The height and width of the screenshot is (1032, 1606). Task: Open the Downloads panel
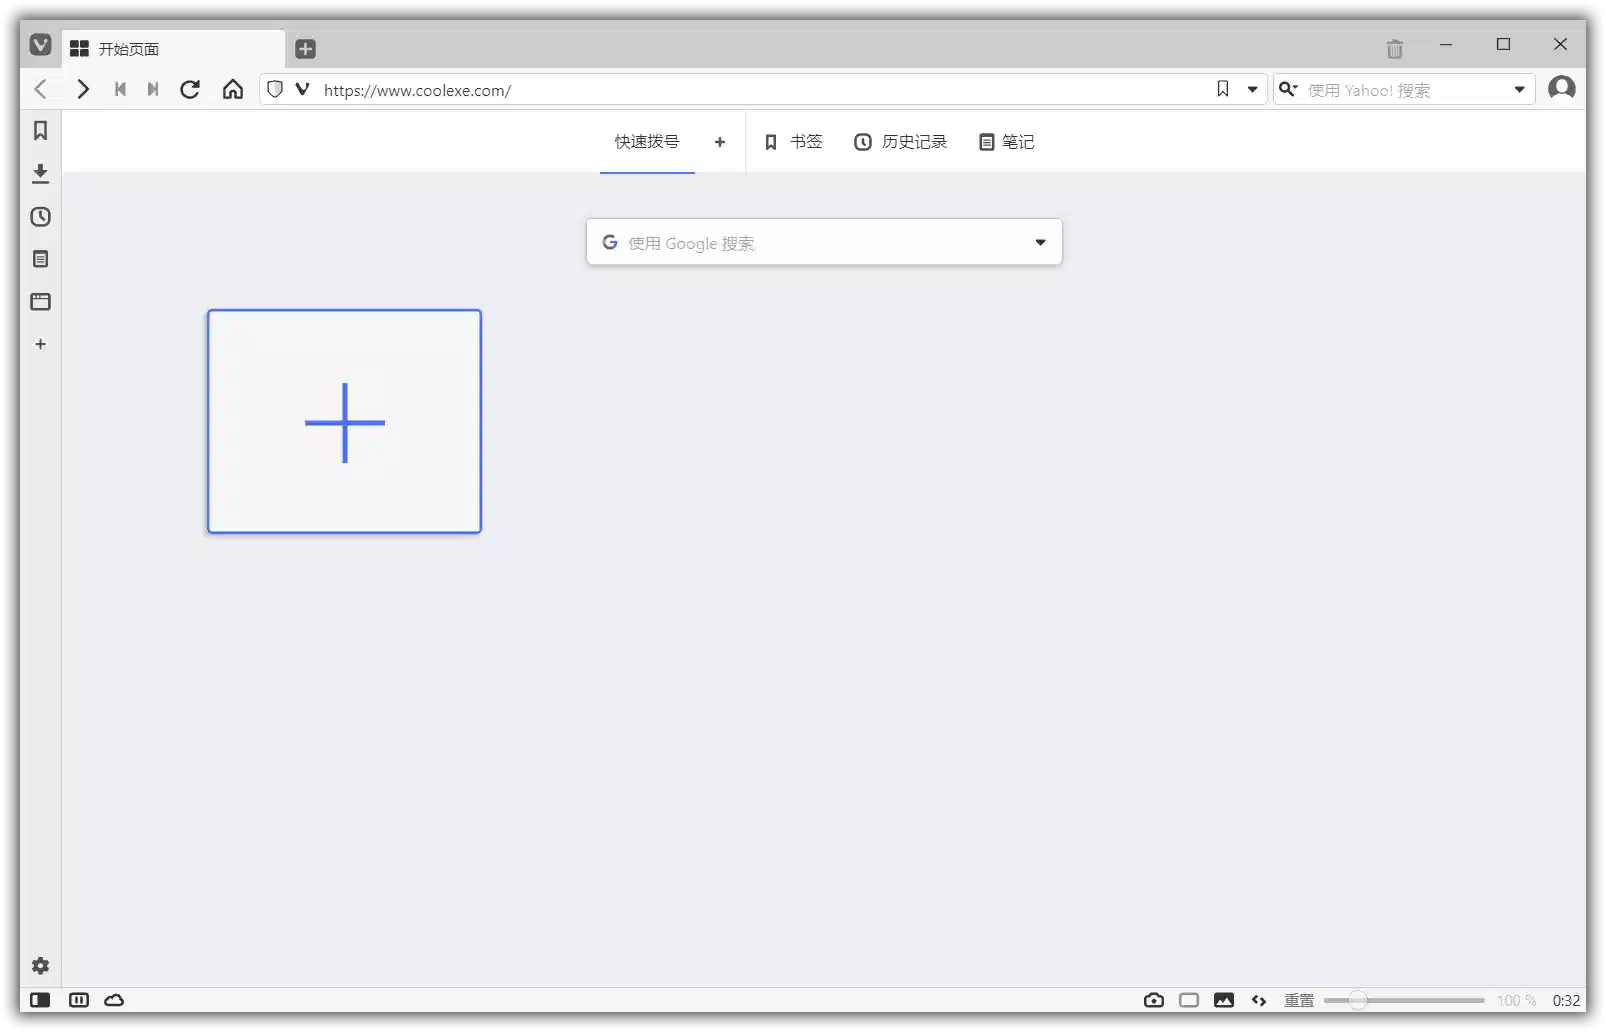tap(40, 174)
